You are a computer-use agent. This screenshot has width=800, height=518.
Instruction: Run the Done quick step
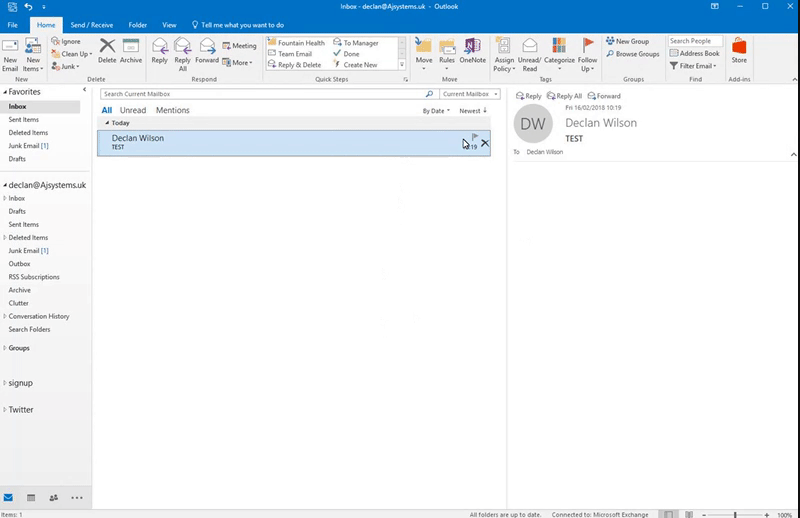(x=346, y=54)
